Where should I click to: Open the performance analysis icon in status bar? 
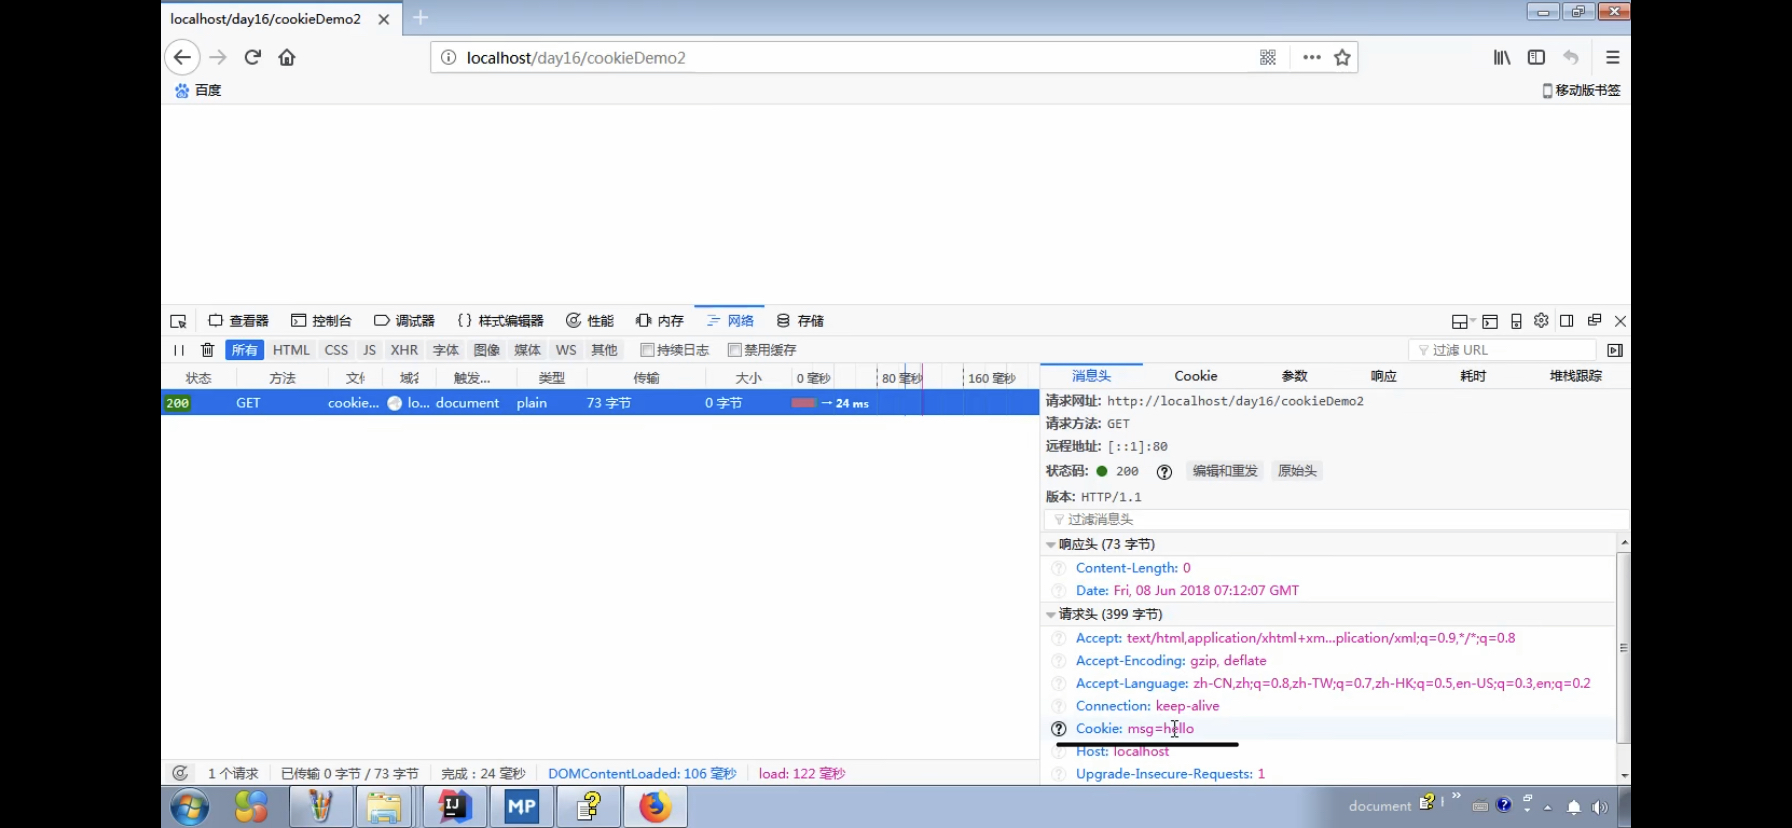[180, 773]
